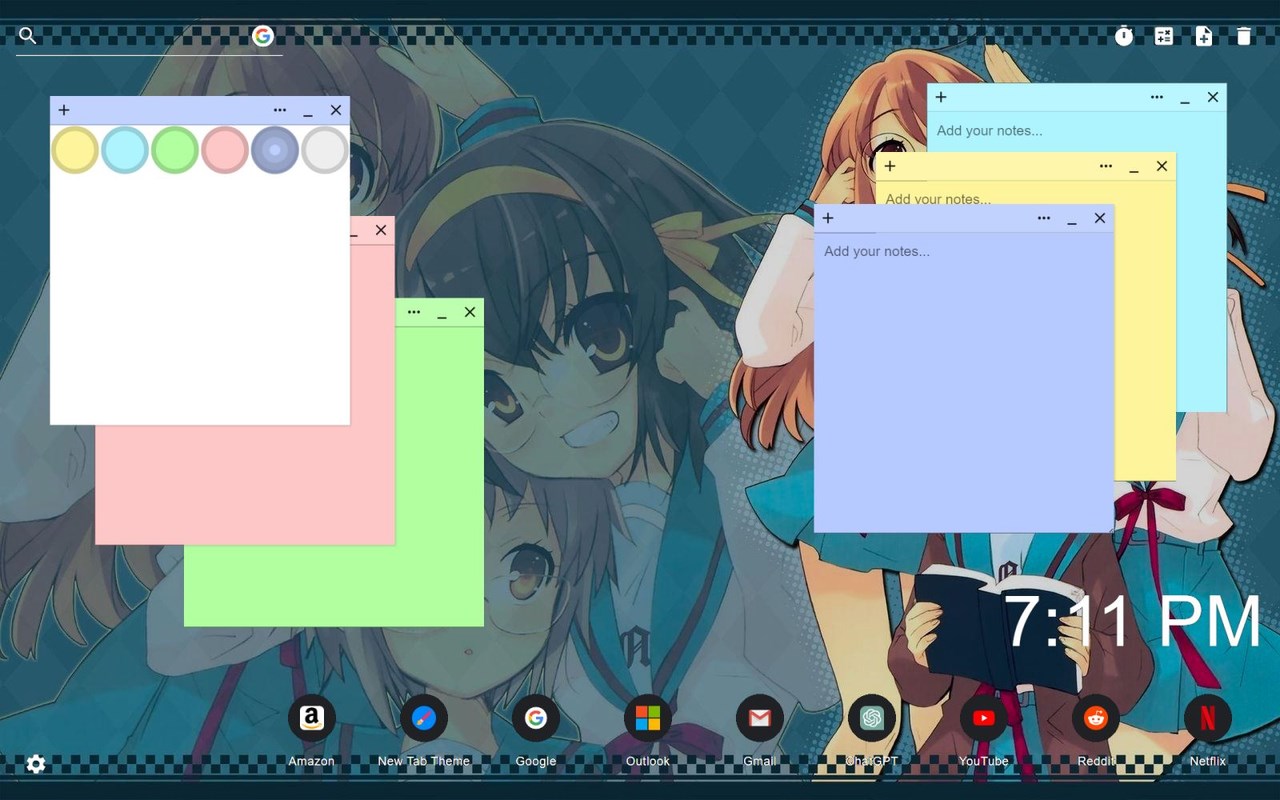Image resolution: width=1280 pixels, height=800 pixels.
Task: Select the green note color
Action: click(175, 150)
